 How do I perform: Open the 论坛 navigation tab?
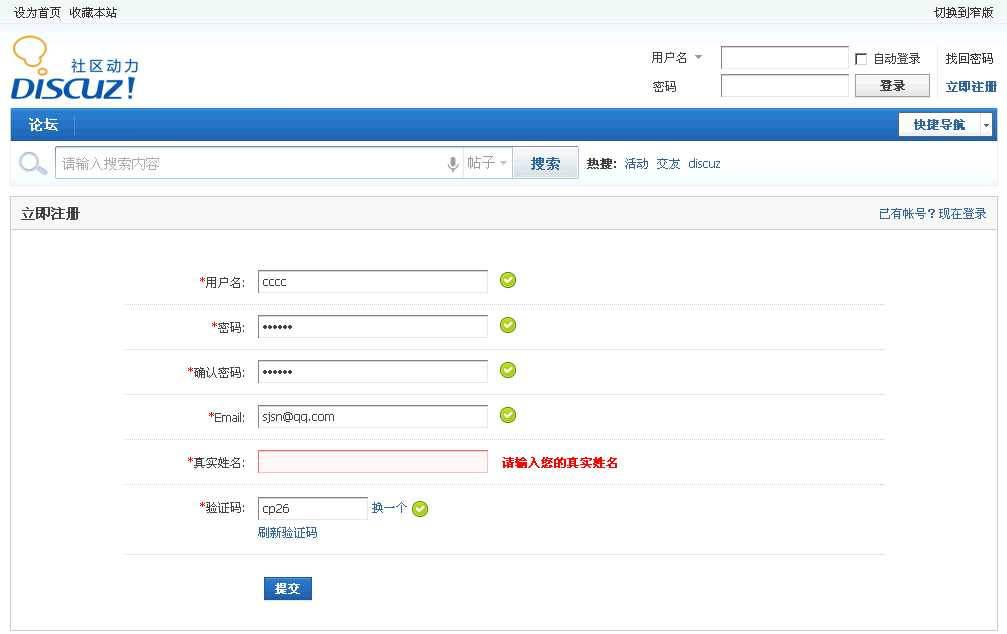pyautogui.click(x=43, y=125)
